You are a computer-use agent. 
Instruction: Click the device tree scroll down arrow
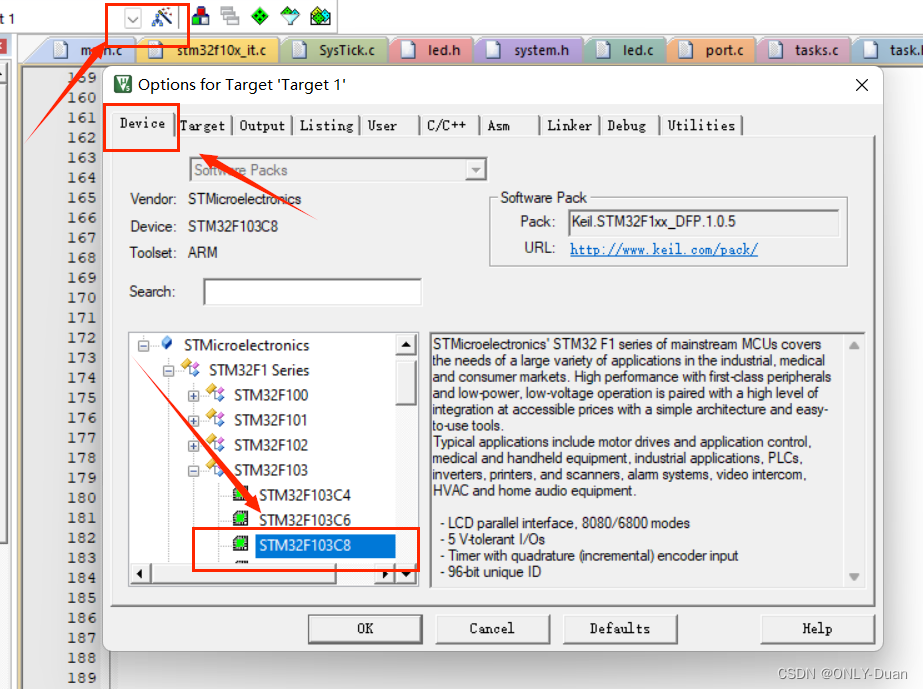point(406,574)
